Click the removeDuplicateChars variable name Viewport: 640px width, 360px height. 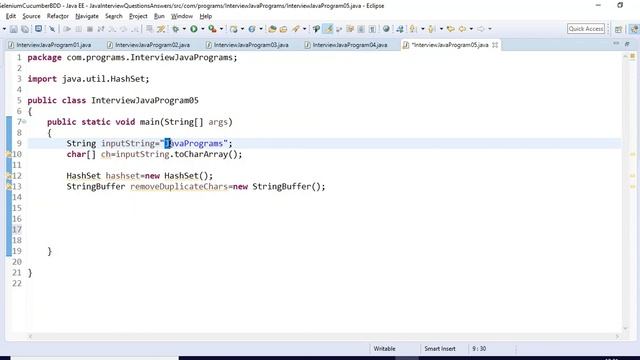[x=179, y=187]
